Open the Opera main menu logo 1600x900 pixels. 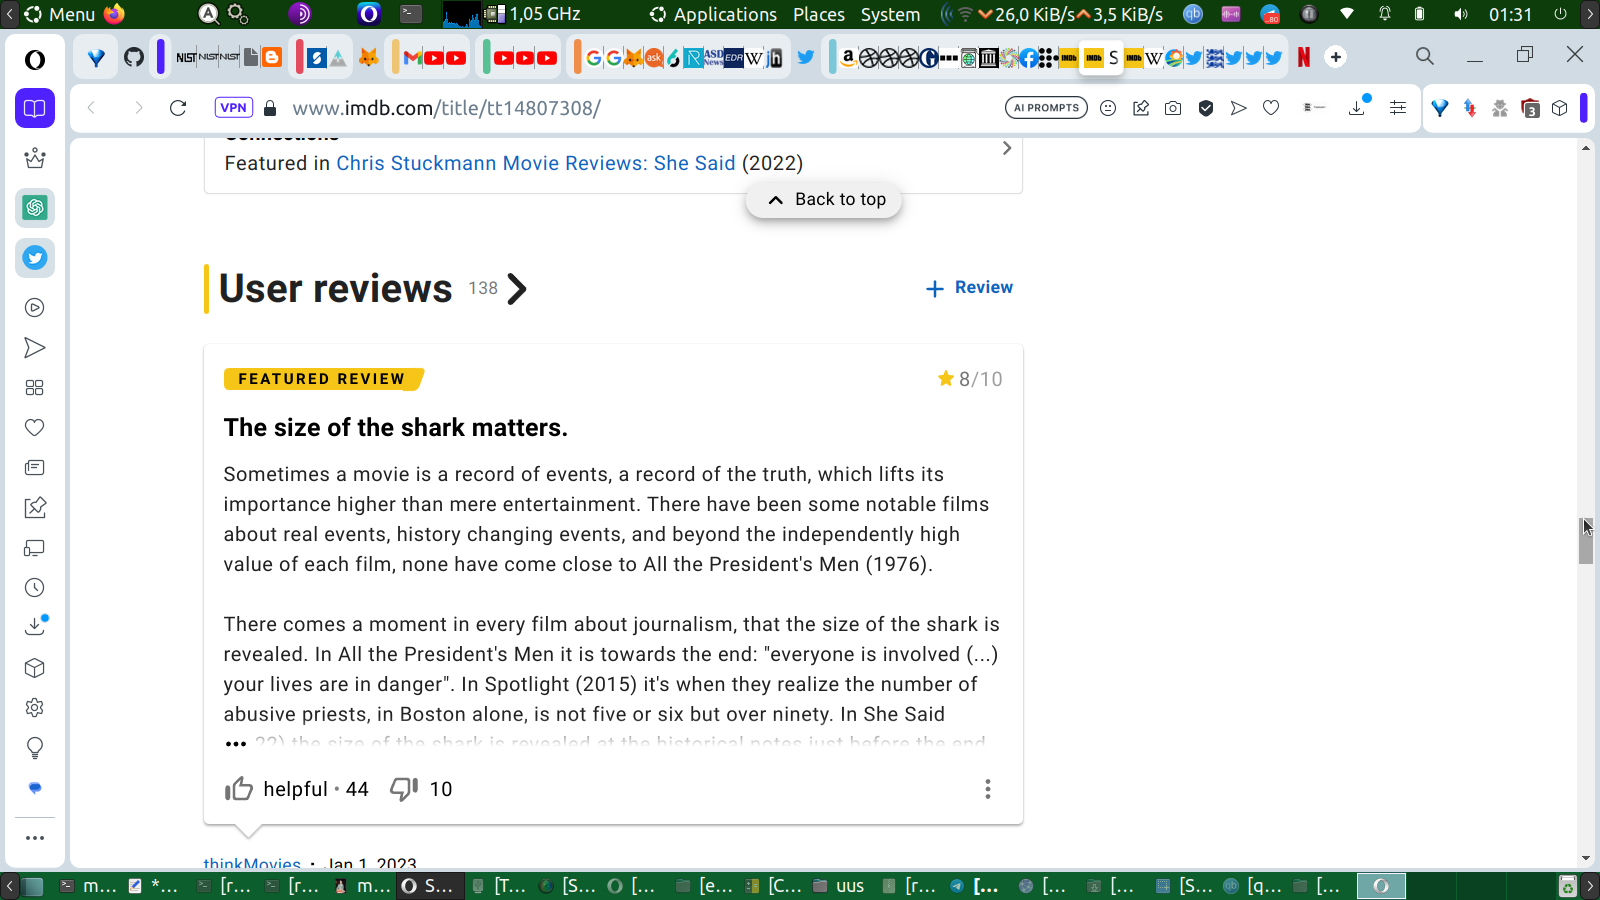[x=35, y=60]
